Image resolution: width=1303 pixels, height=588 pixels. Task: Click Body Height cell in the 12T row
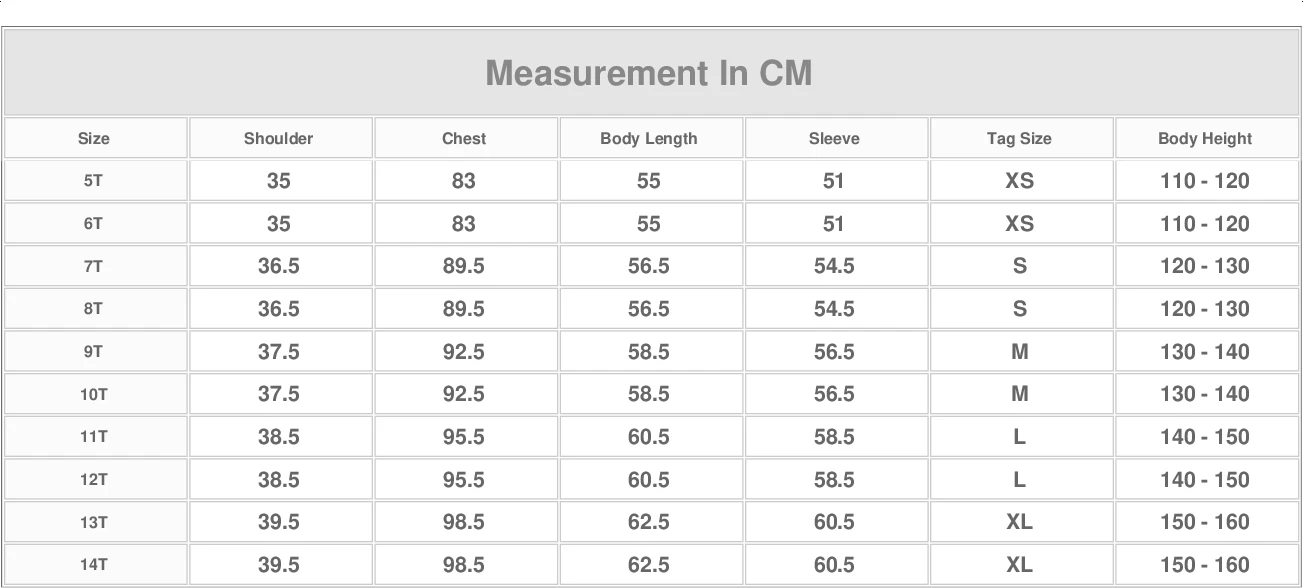tap(1205, 480)
